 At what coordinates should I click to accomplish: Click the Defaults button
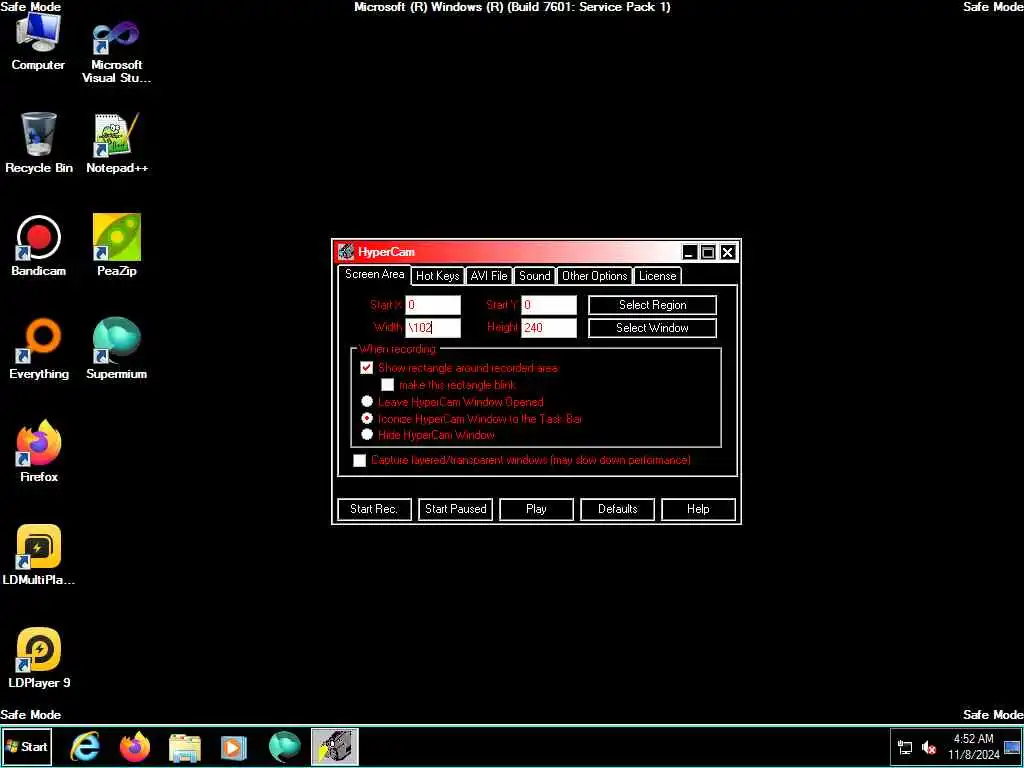click(617, 509)
